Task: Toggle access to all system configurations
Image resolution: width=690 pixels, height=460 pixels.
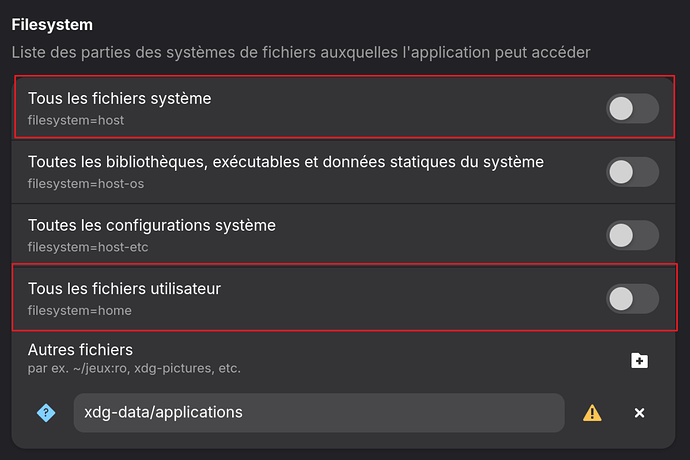Action: 632,235
